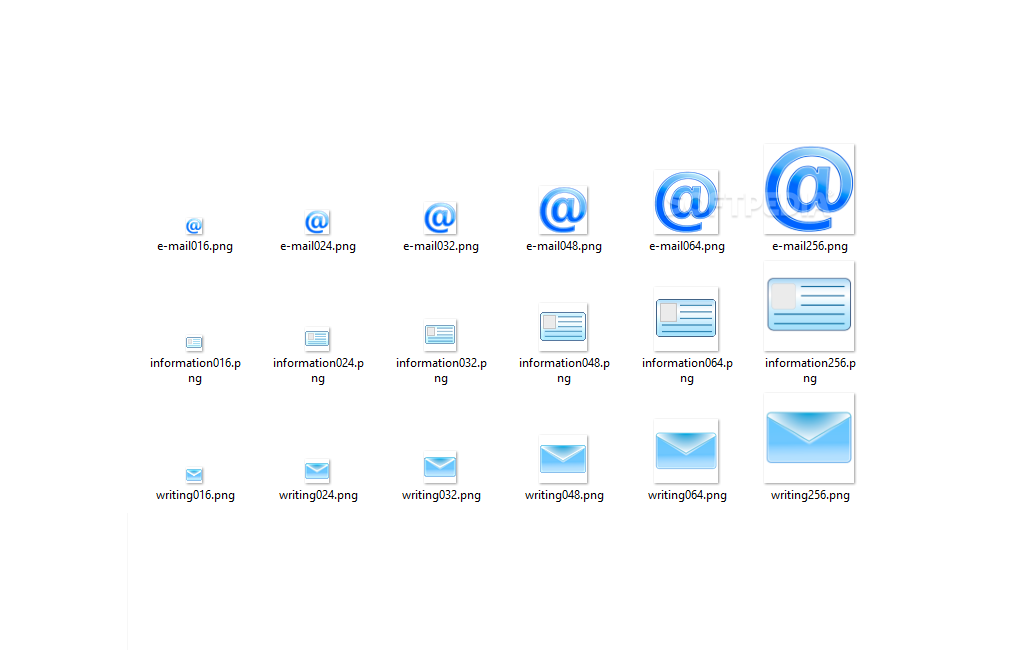Select the writing048.png envelope icon
This screenshot has width=1025, height=650.
[x=563, y=459]
